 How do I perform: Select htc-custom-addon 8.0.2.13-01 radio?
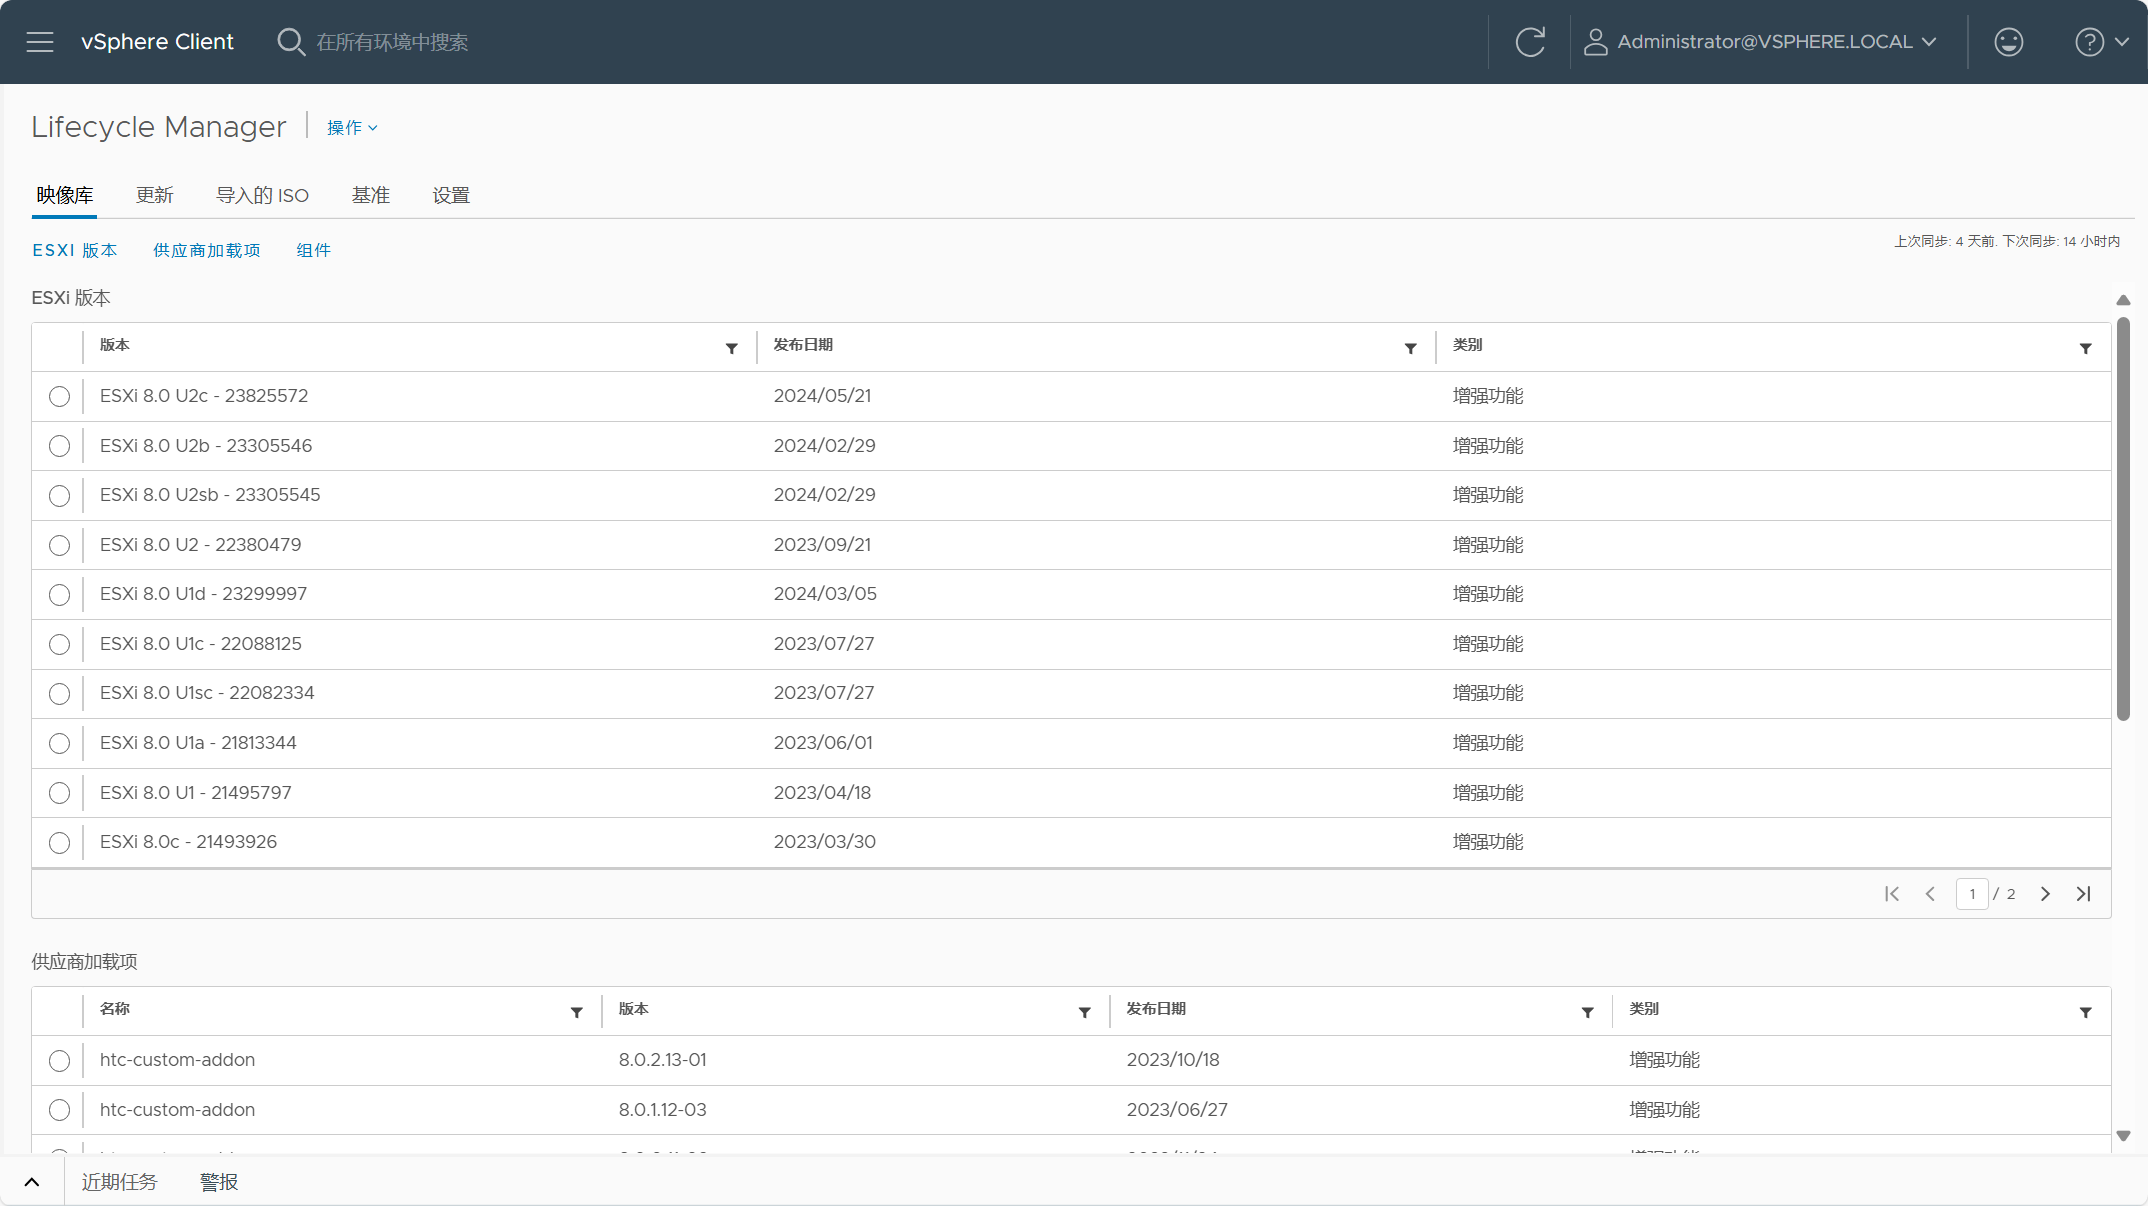(59, 1060)
